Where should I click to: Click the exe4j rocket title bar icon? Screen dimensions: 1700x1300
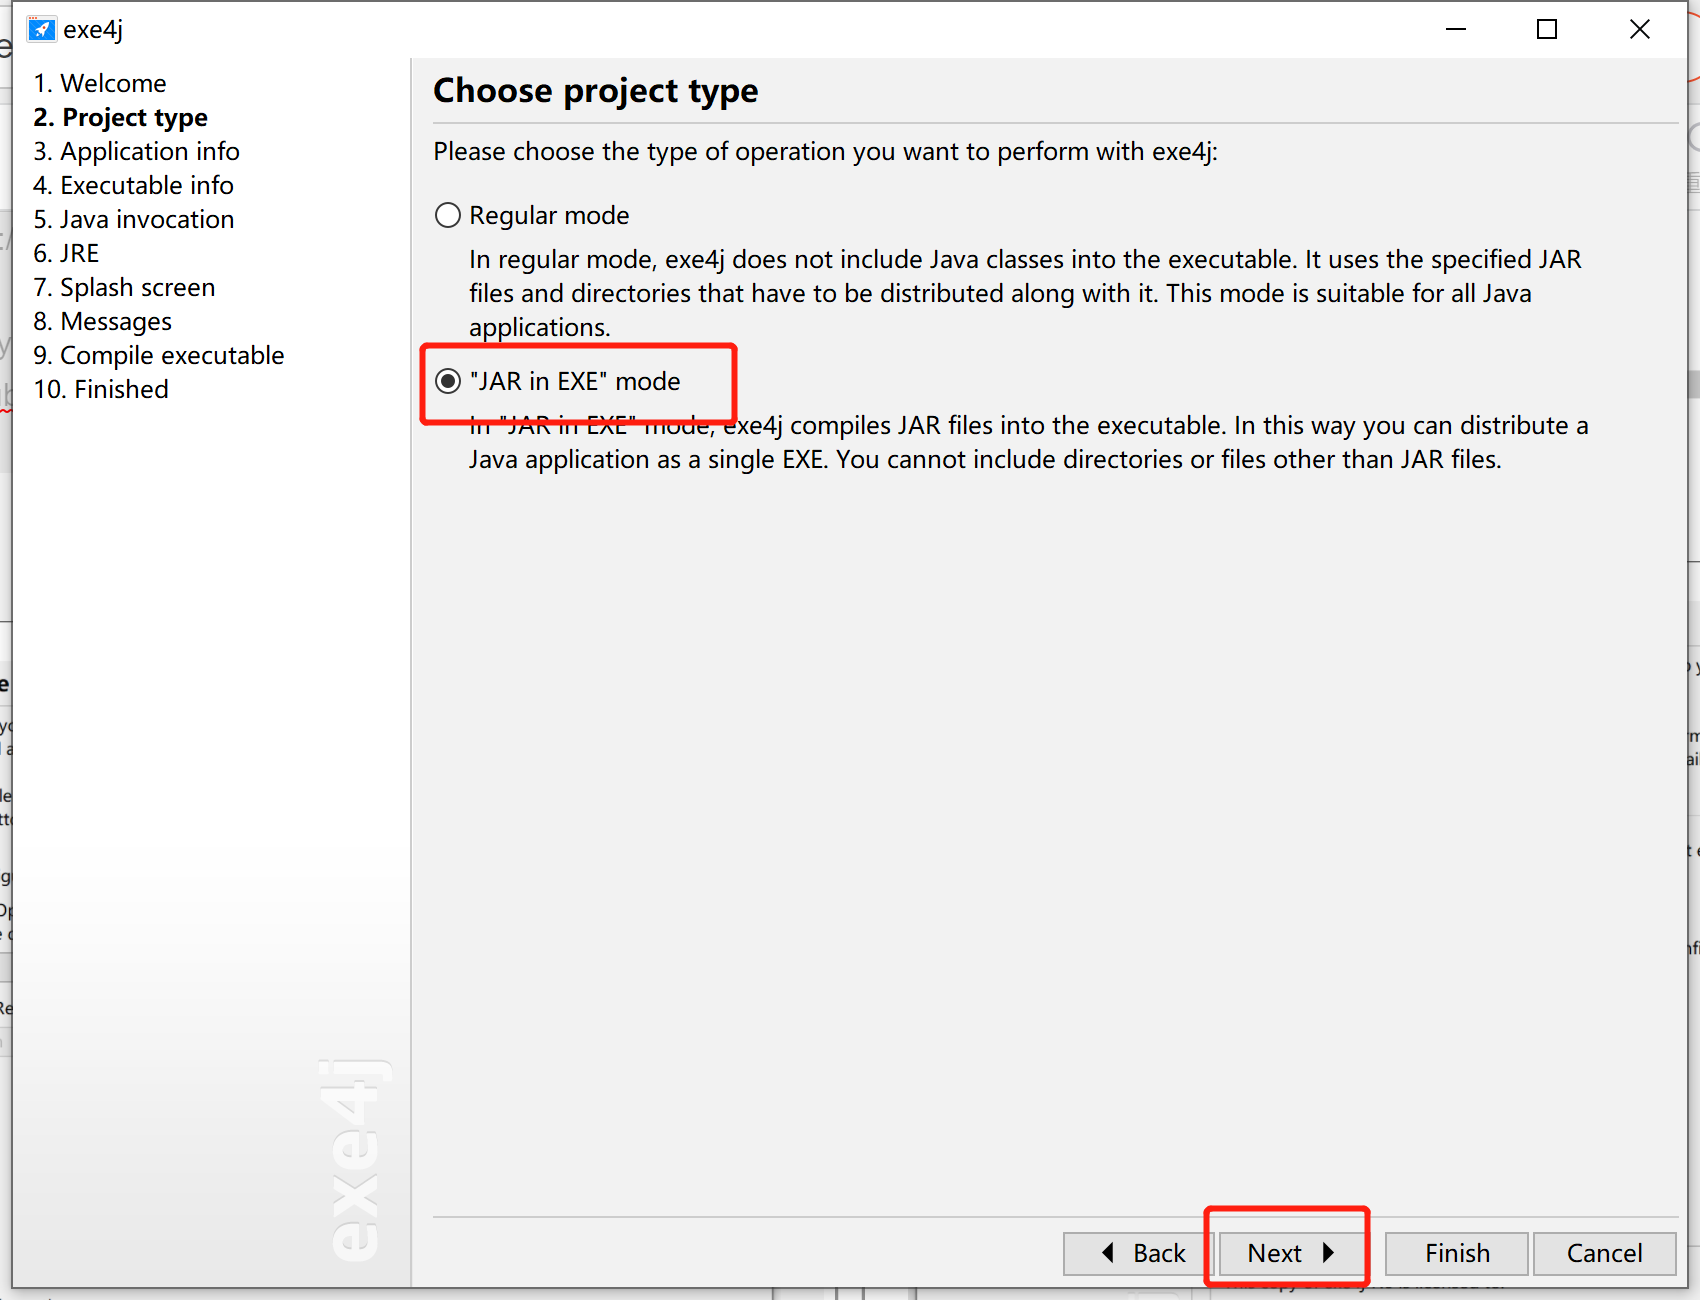click(41, 29)
